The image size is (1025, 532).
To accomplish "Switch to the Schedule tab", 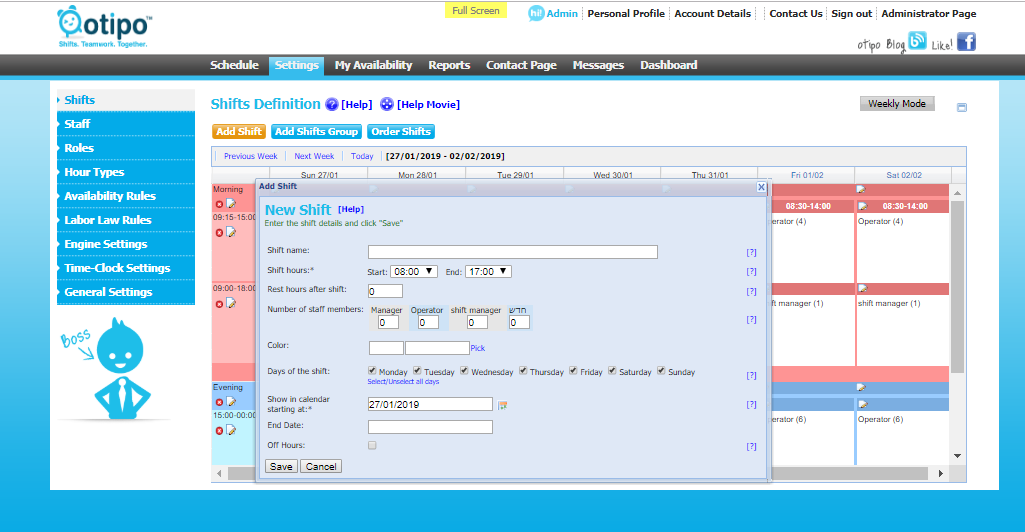I will (234, 65).
